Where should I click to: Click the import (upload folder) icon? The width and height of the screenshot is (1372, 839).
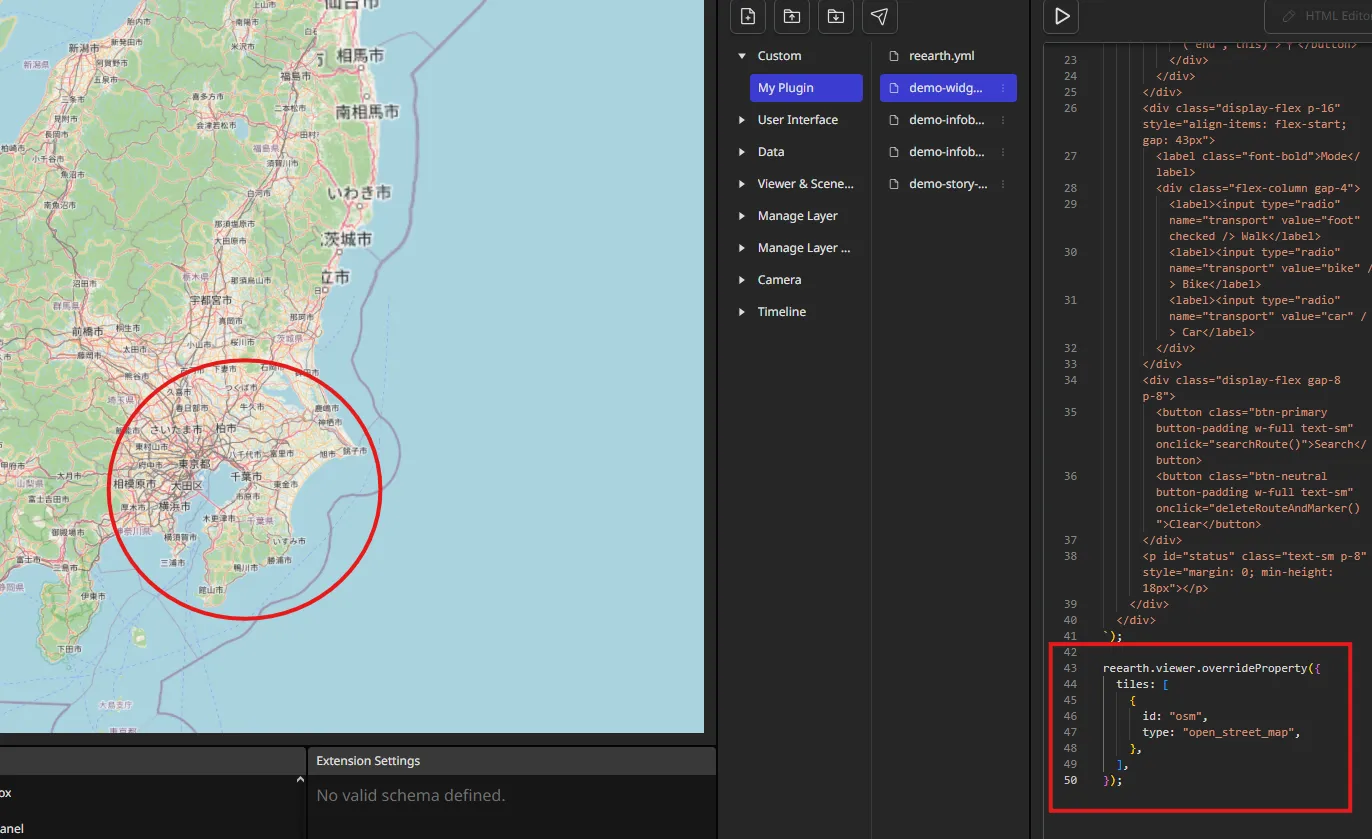tap(791, 16)
